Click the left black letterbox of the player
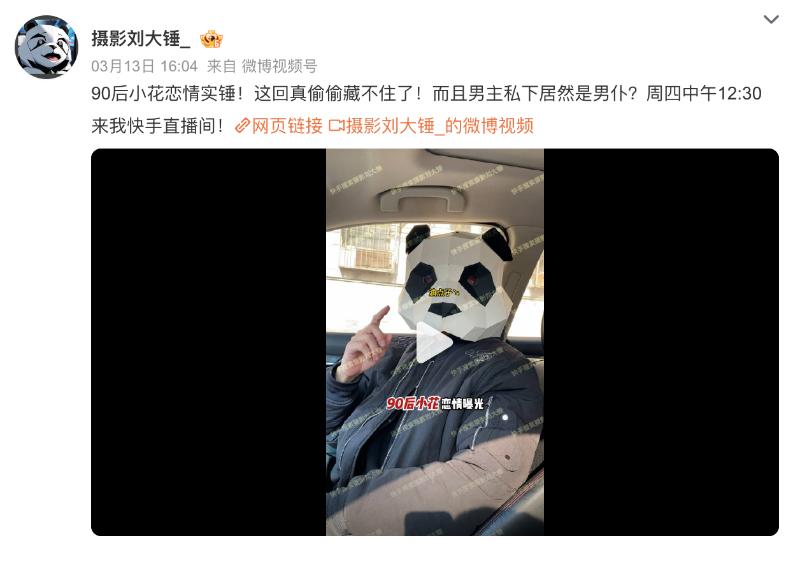Image resolution: width=800 pixels, height=561 pixels. point(209,342)
